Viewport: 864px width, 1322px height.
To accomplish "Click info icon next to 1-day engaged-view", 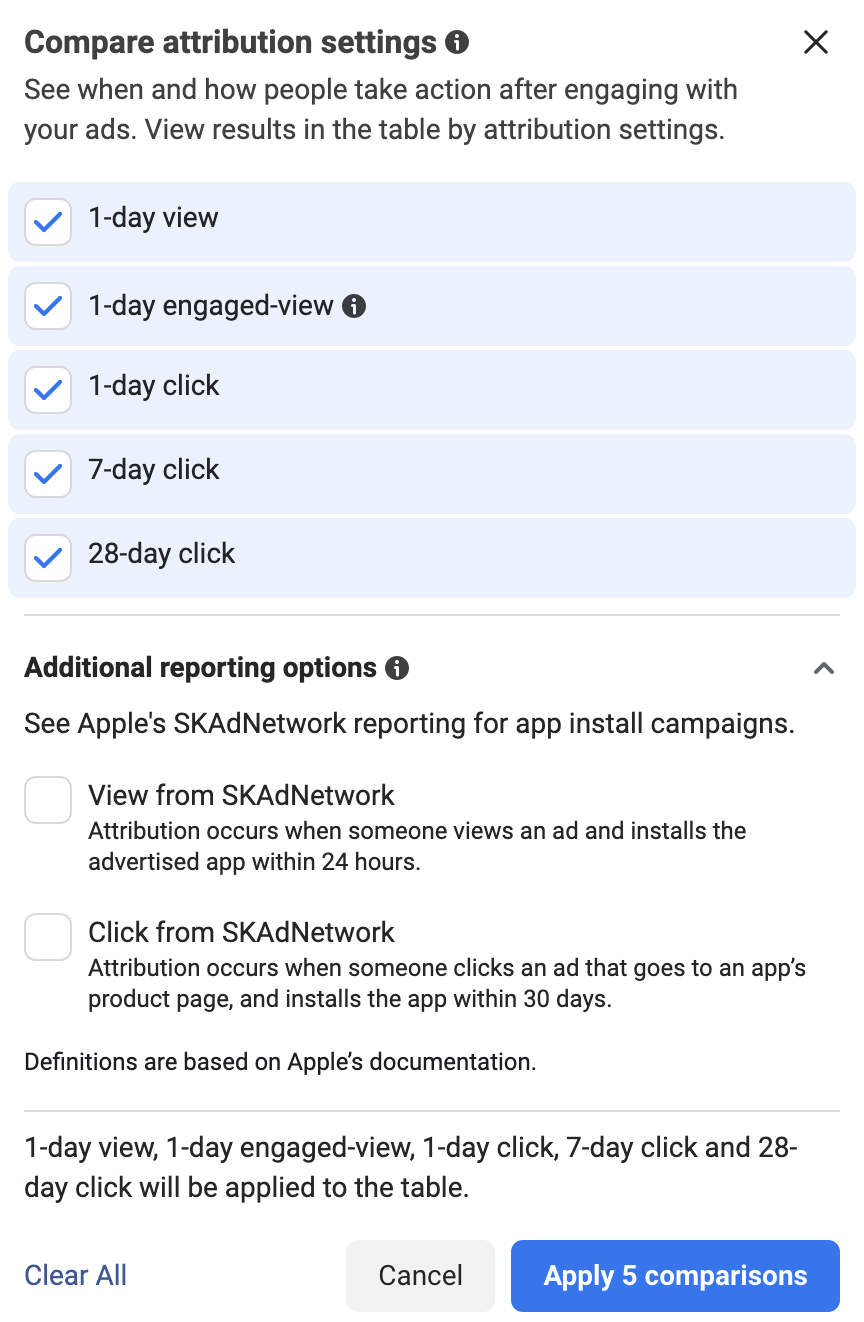I will 354,306.
